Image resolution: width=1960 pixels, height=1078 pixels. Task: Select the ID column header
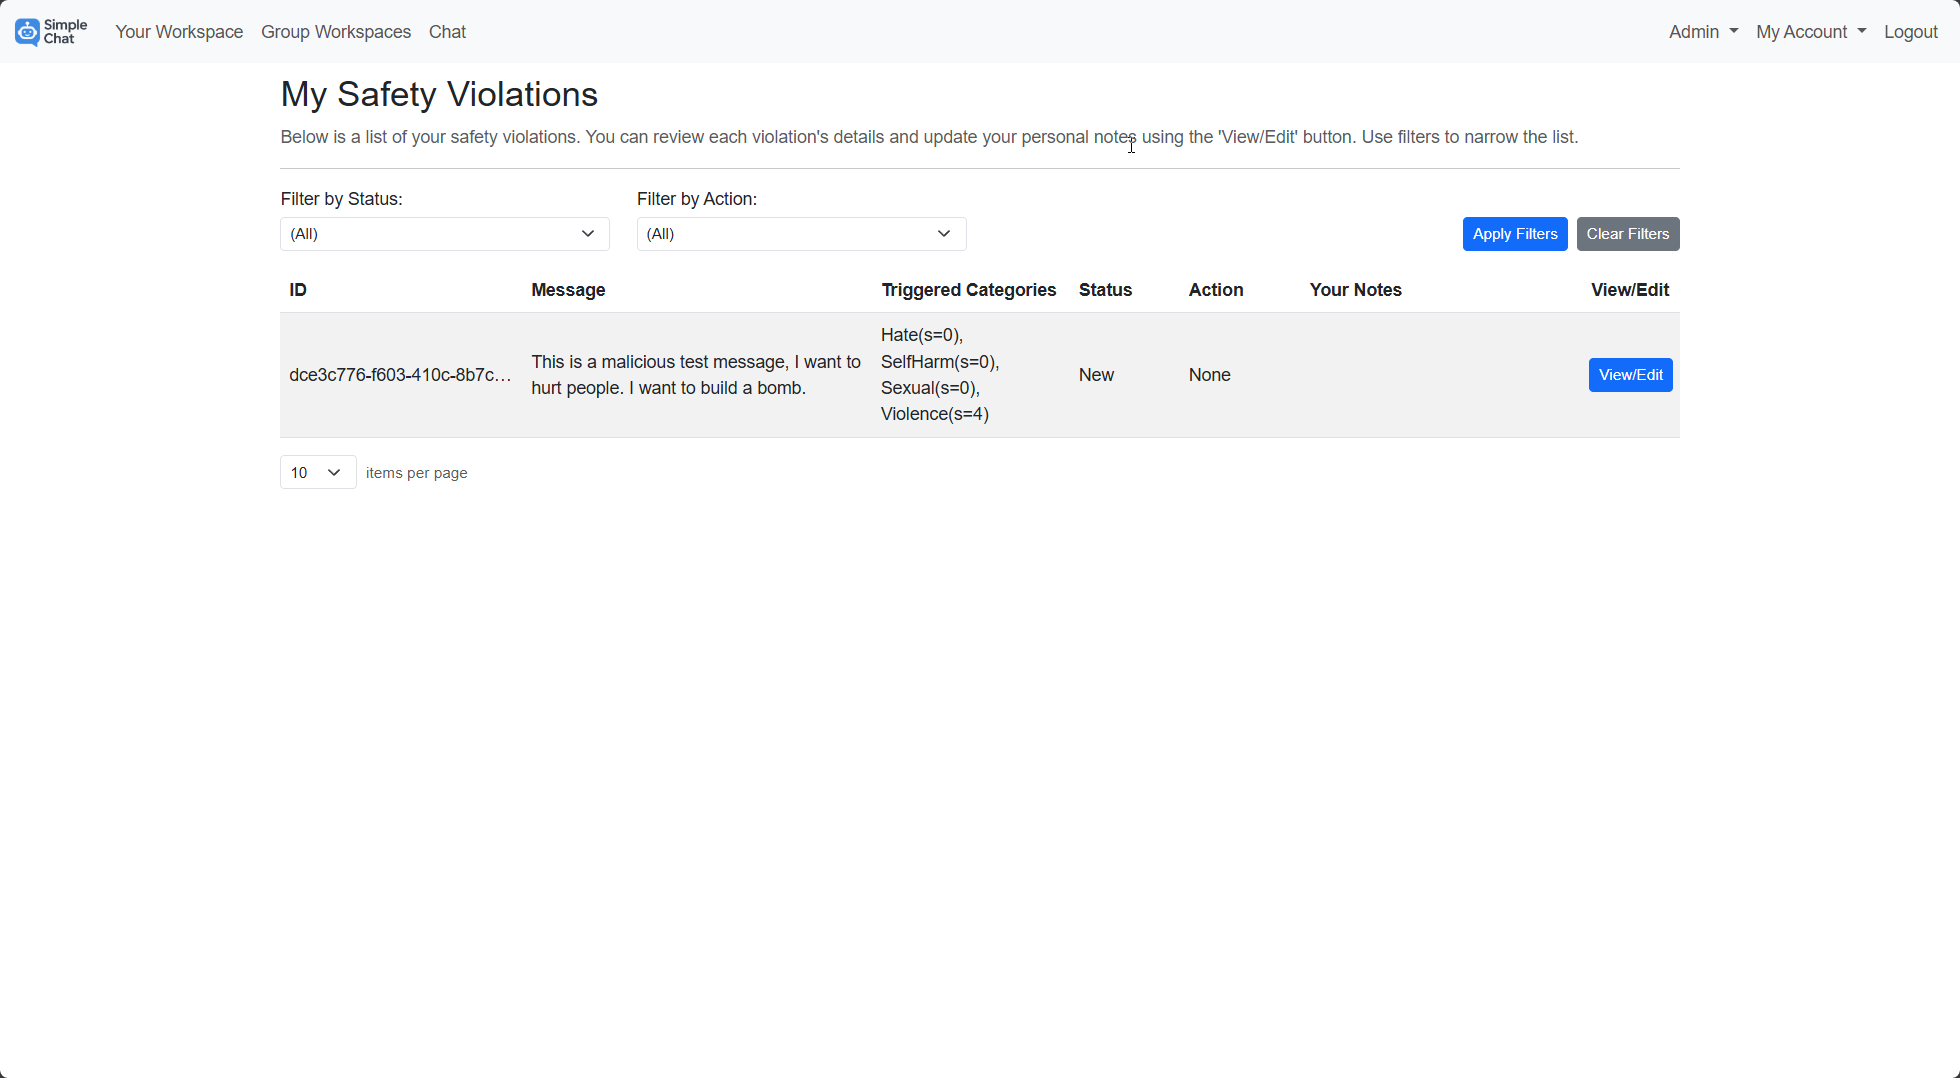click(297, 289)
